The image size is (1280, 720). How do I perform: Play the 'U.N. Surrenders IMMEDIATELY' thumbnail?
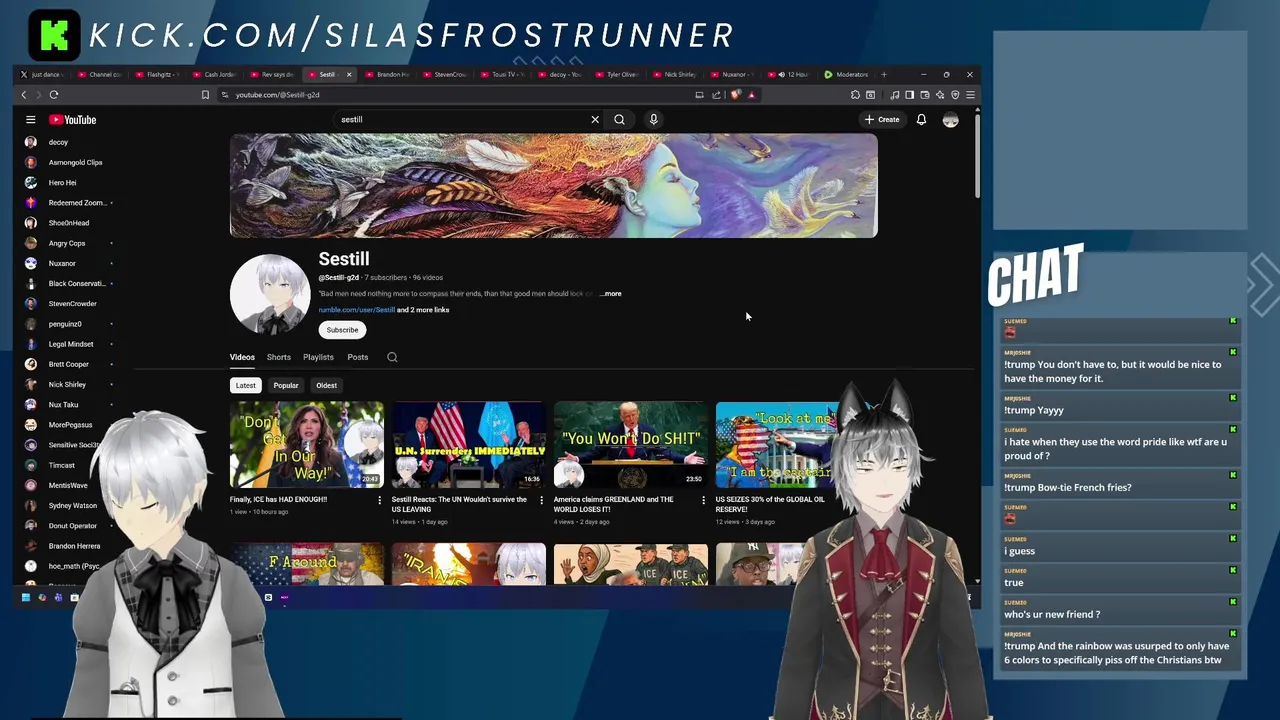point(469,445)
